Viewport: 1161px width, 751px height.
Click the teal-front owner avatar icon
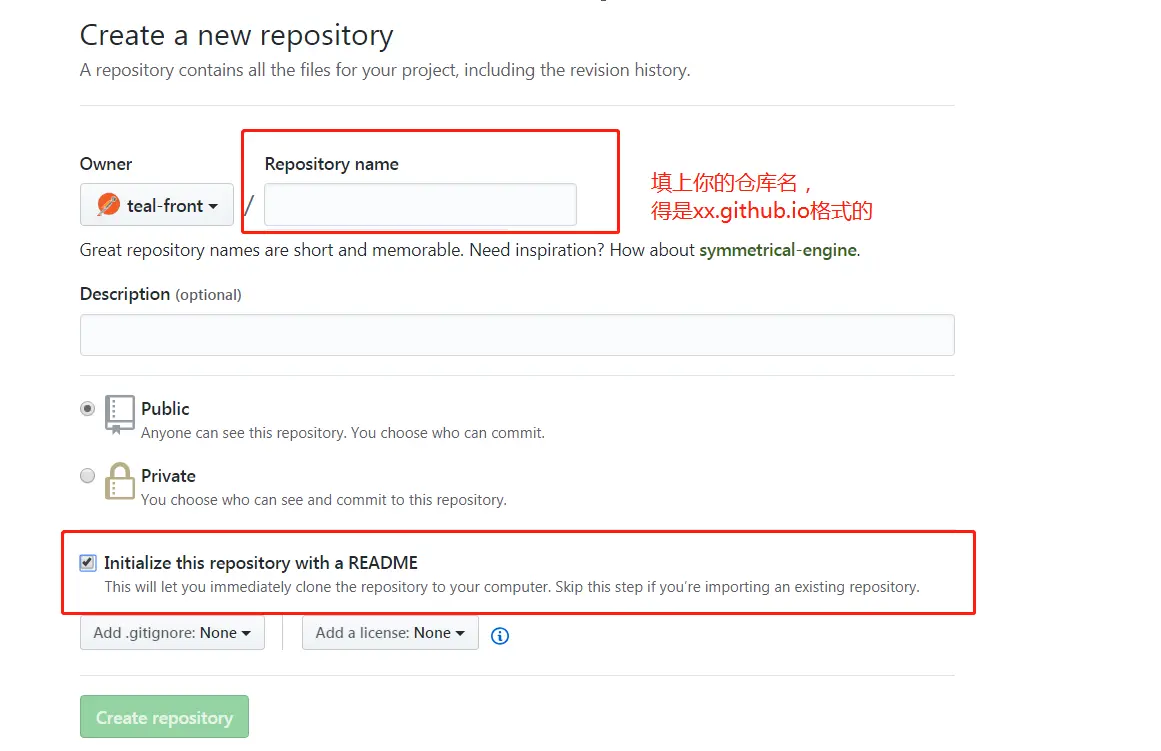tap(109, 204)
